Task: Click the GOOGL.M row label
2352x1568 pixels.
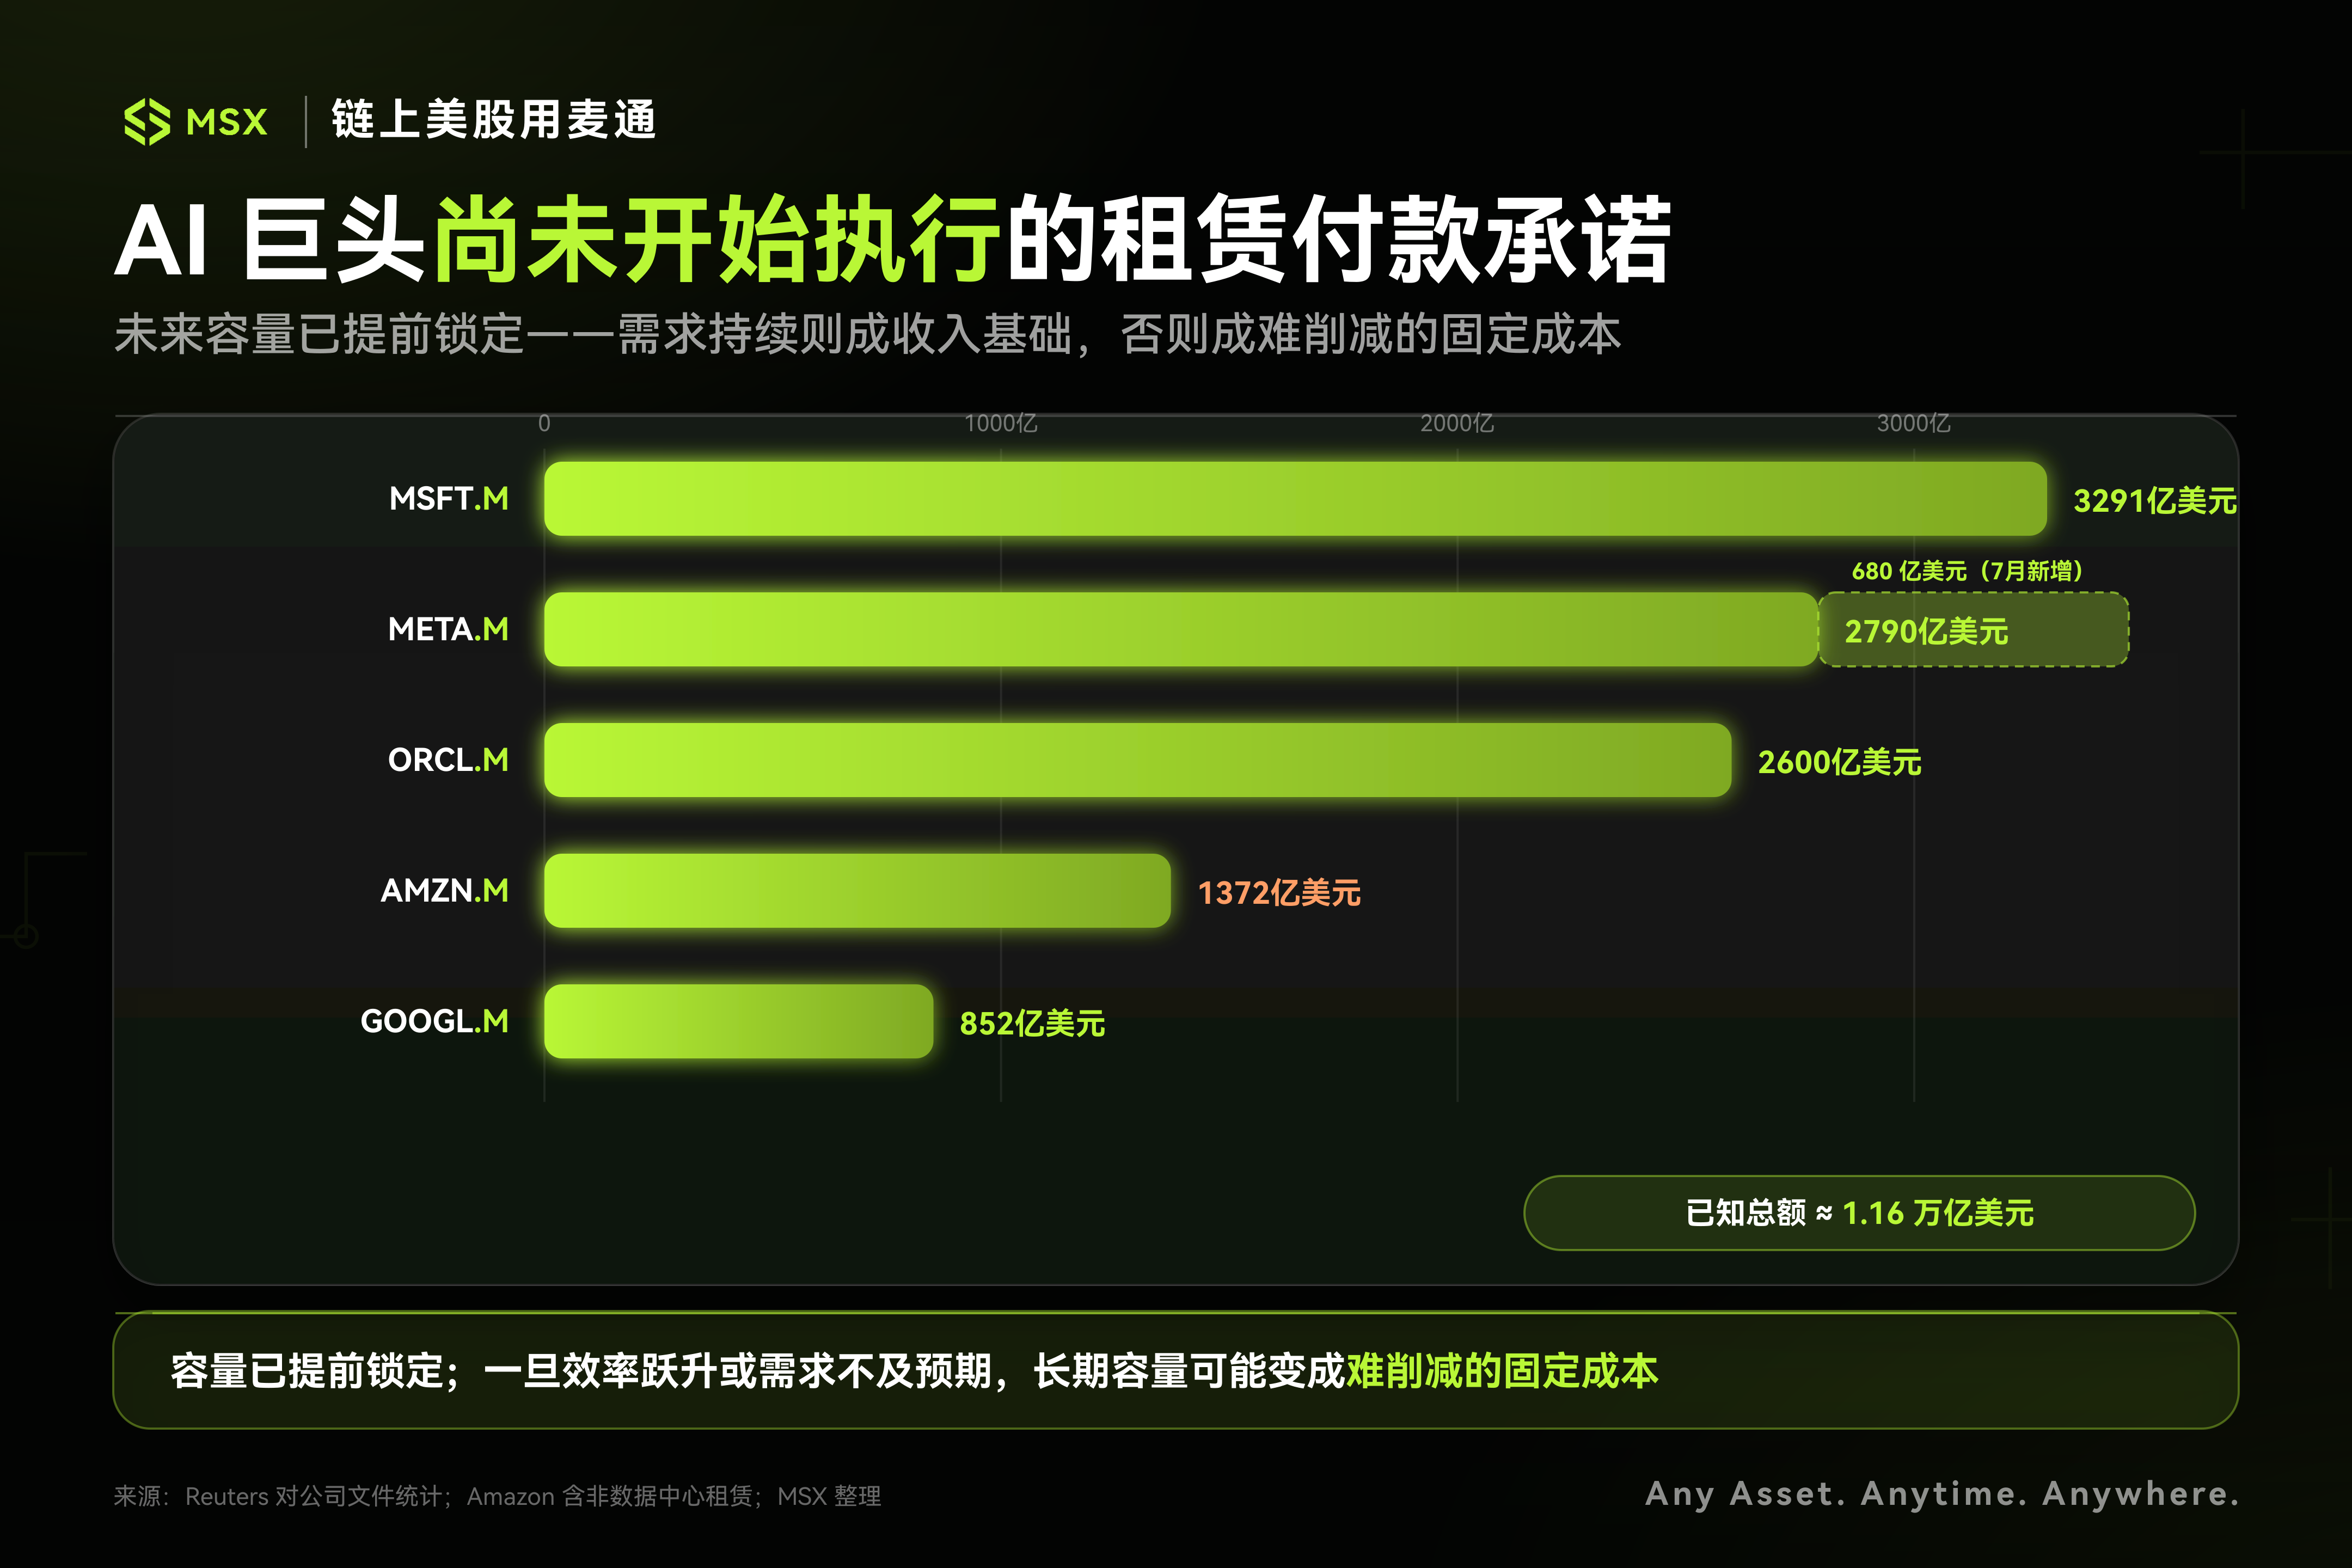Action: click(x=434, y=1021)
